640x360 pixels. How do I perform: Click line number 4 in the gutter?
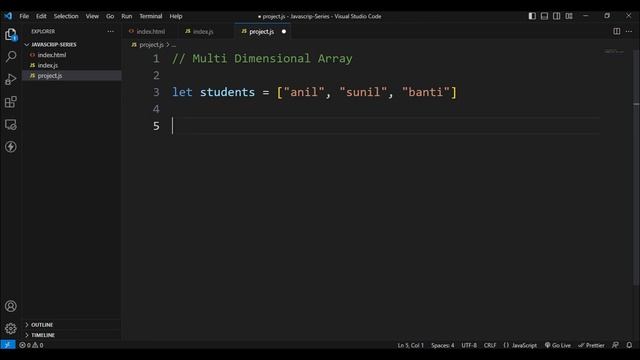pos(156,109)
